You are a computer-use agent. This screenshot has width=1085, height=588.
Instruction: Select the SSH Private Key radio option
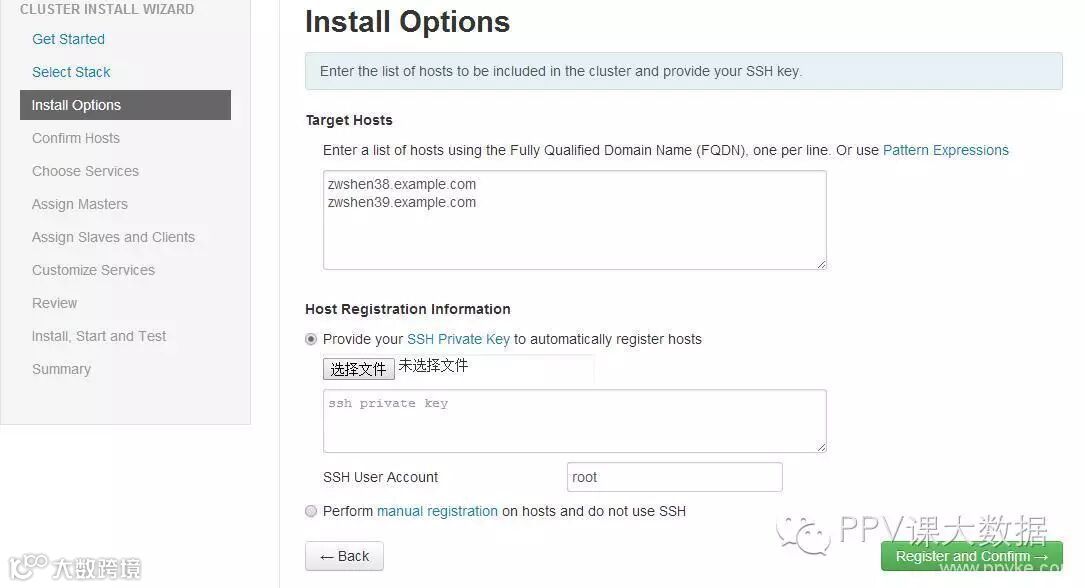[x=311, y=339]
